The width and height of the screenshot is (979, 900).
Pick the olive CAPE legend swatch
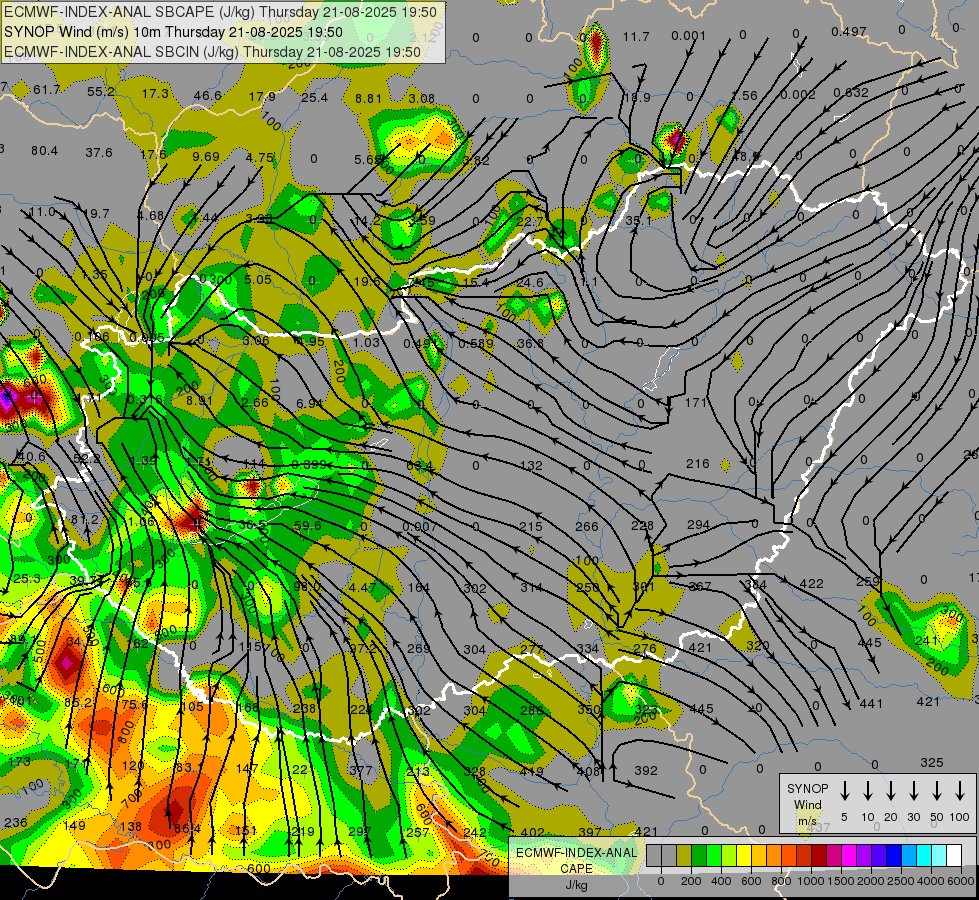coord(684,856)
